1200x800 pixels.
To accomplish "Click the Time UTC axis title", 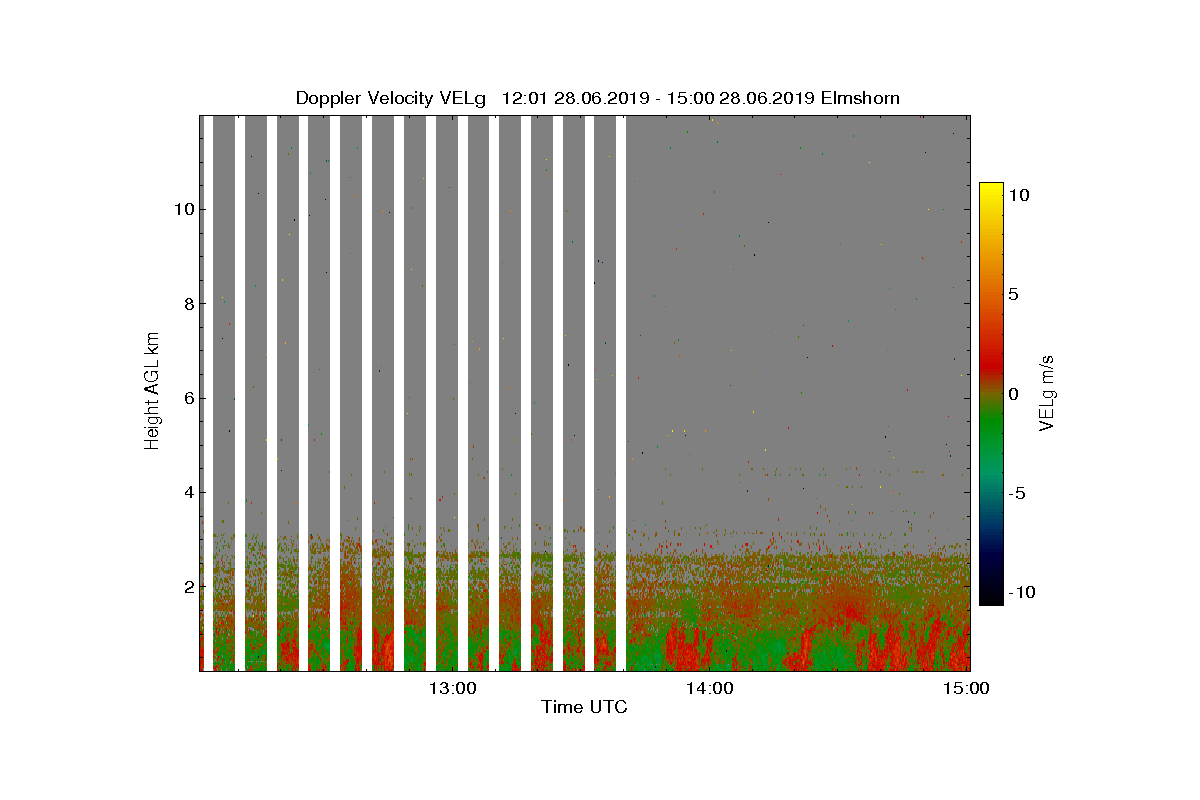I will click(584, 708).
